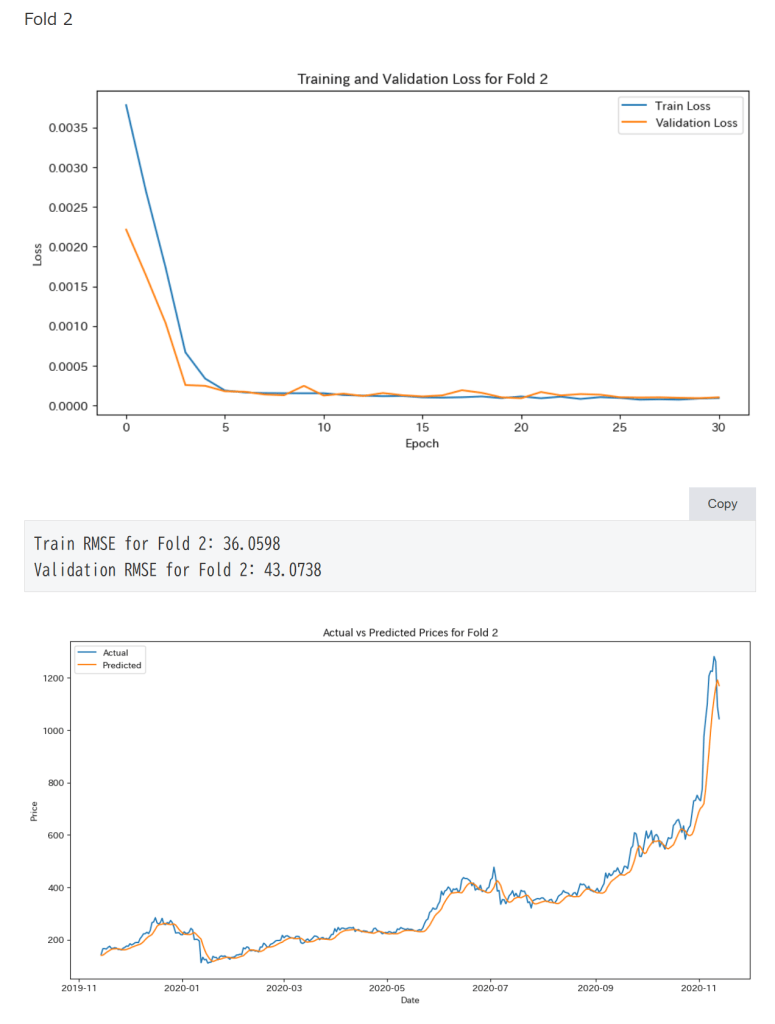775x1024 pixels.
Task: Click the blue Actual legend line
Action: [88, 653]
